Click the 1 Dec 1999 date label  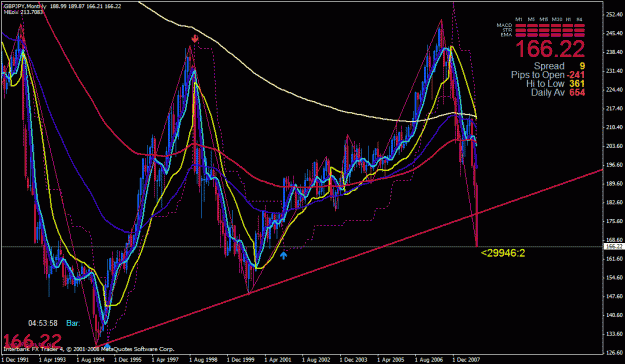[240, 360]
